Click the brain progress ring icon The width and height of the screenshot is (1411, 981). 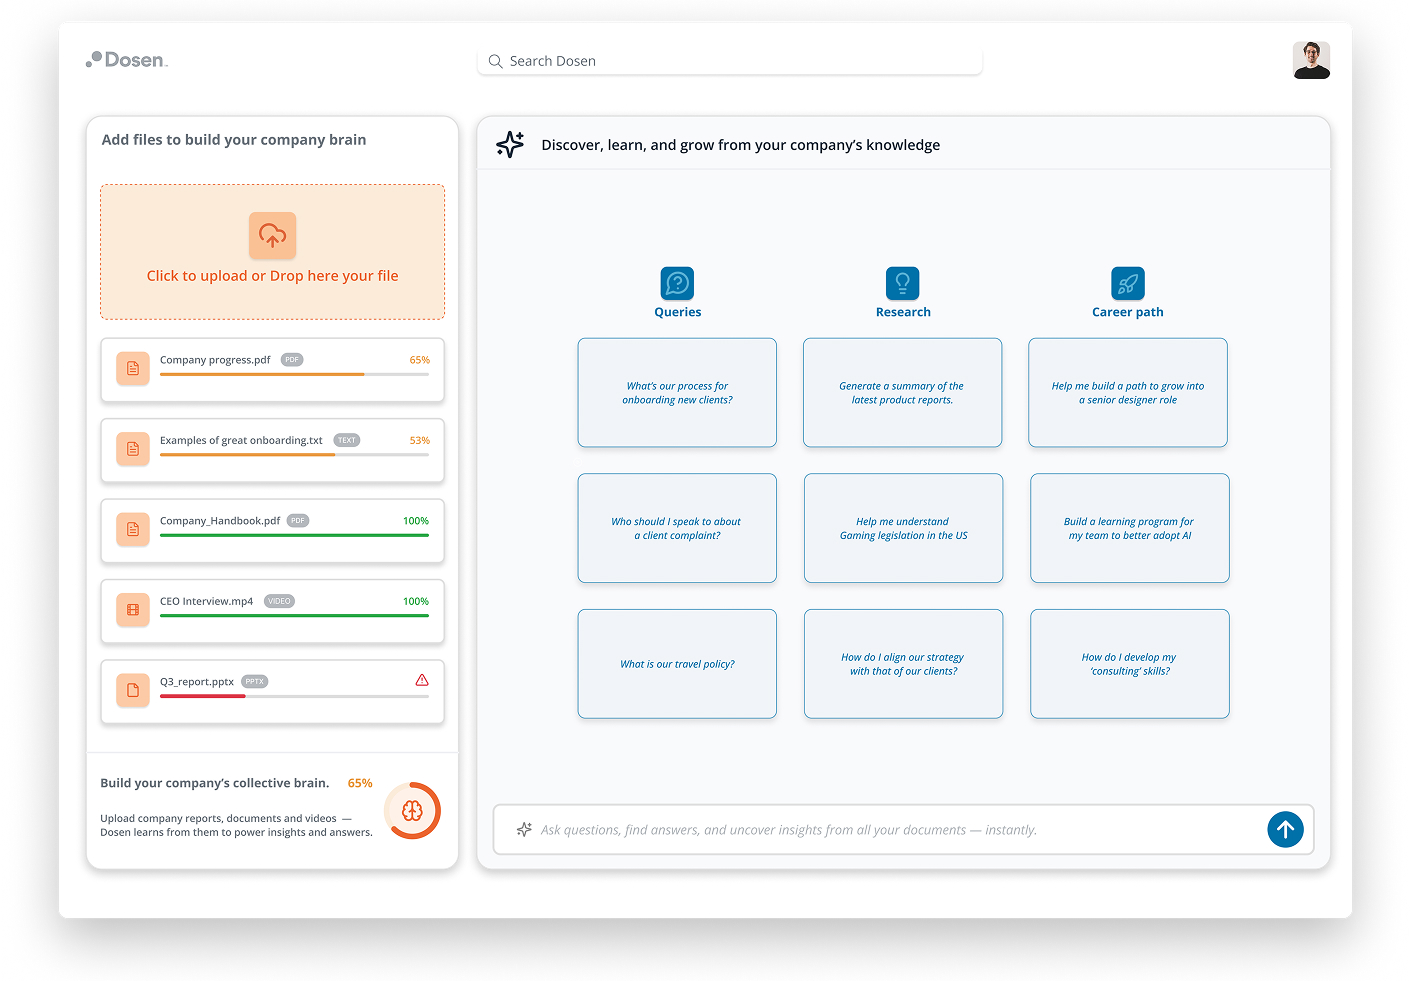tap(412, 810)
